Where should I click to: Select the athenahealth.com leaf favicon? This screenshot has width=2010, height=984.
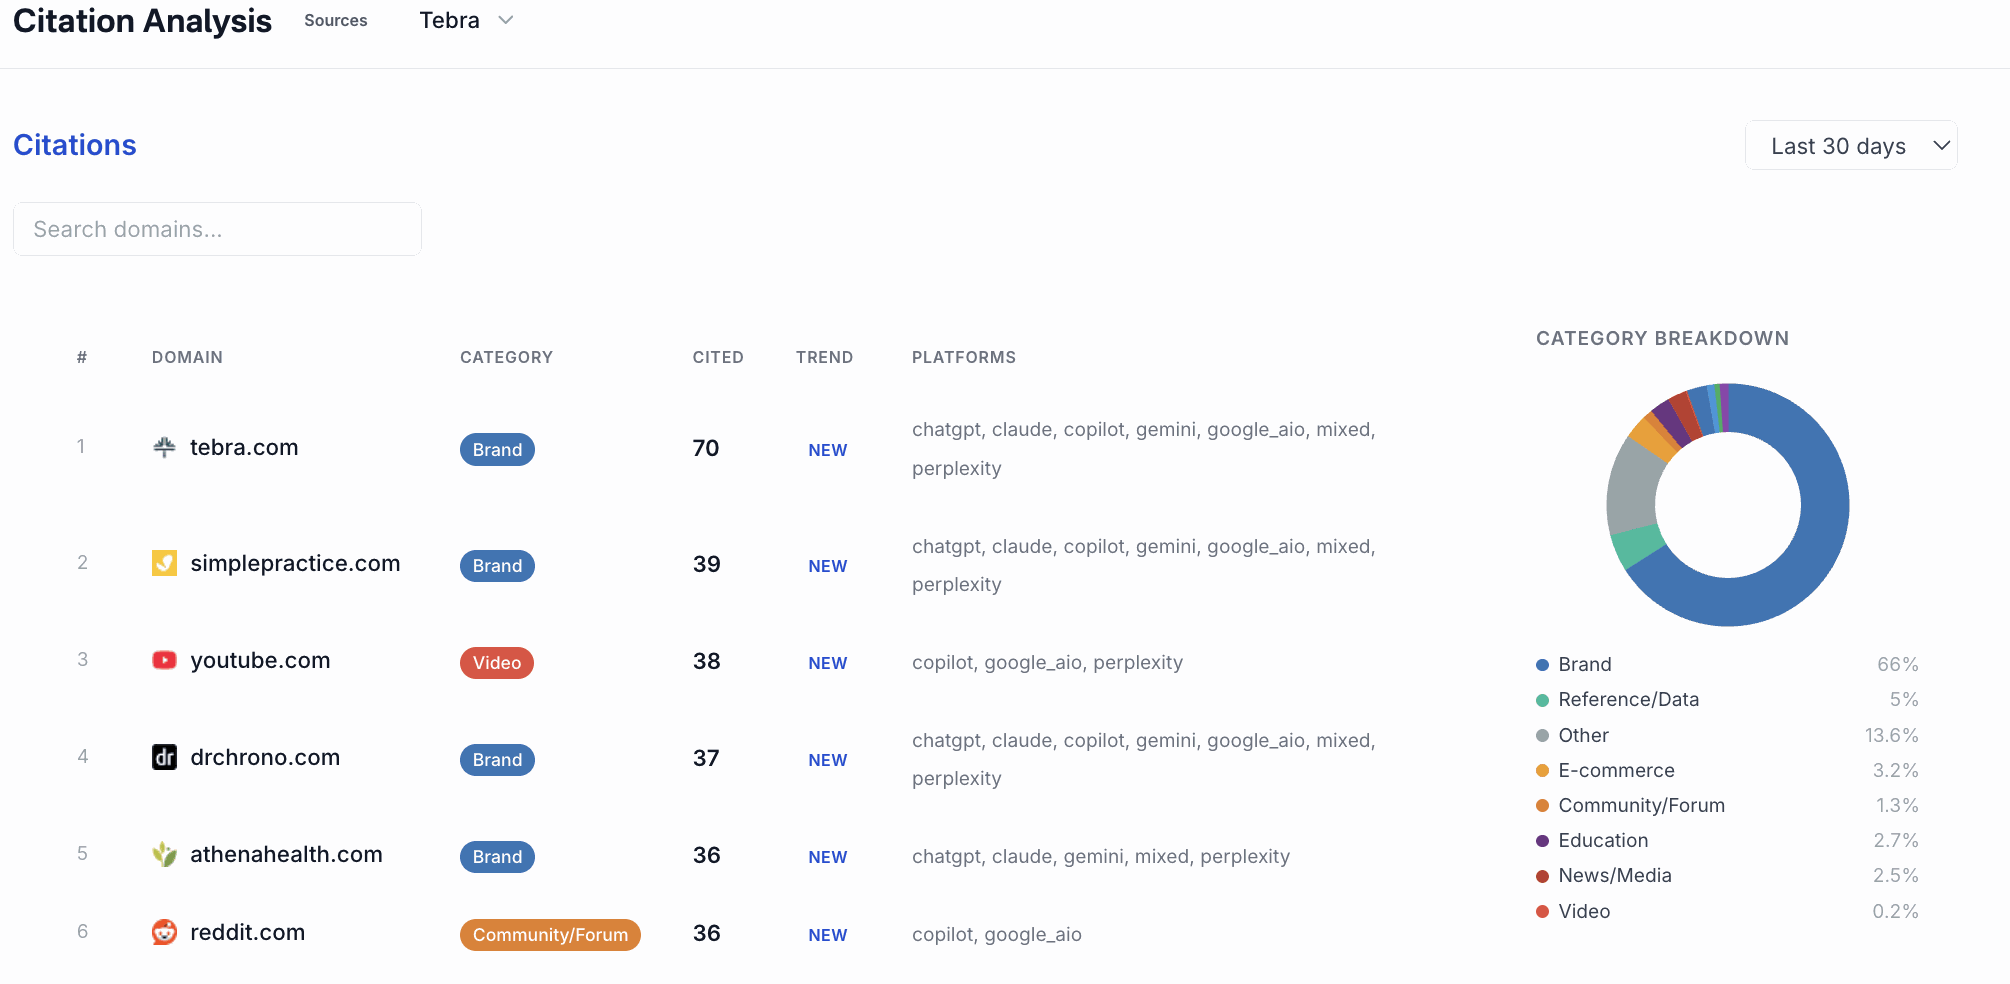pos(164,854)
